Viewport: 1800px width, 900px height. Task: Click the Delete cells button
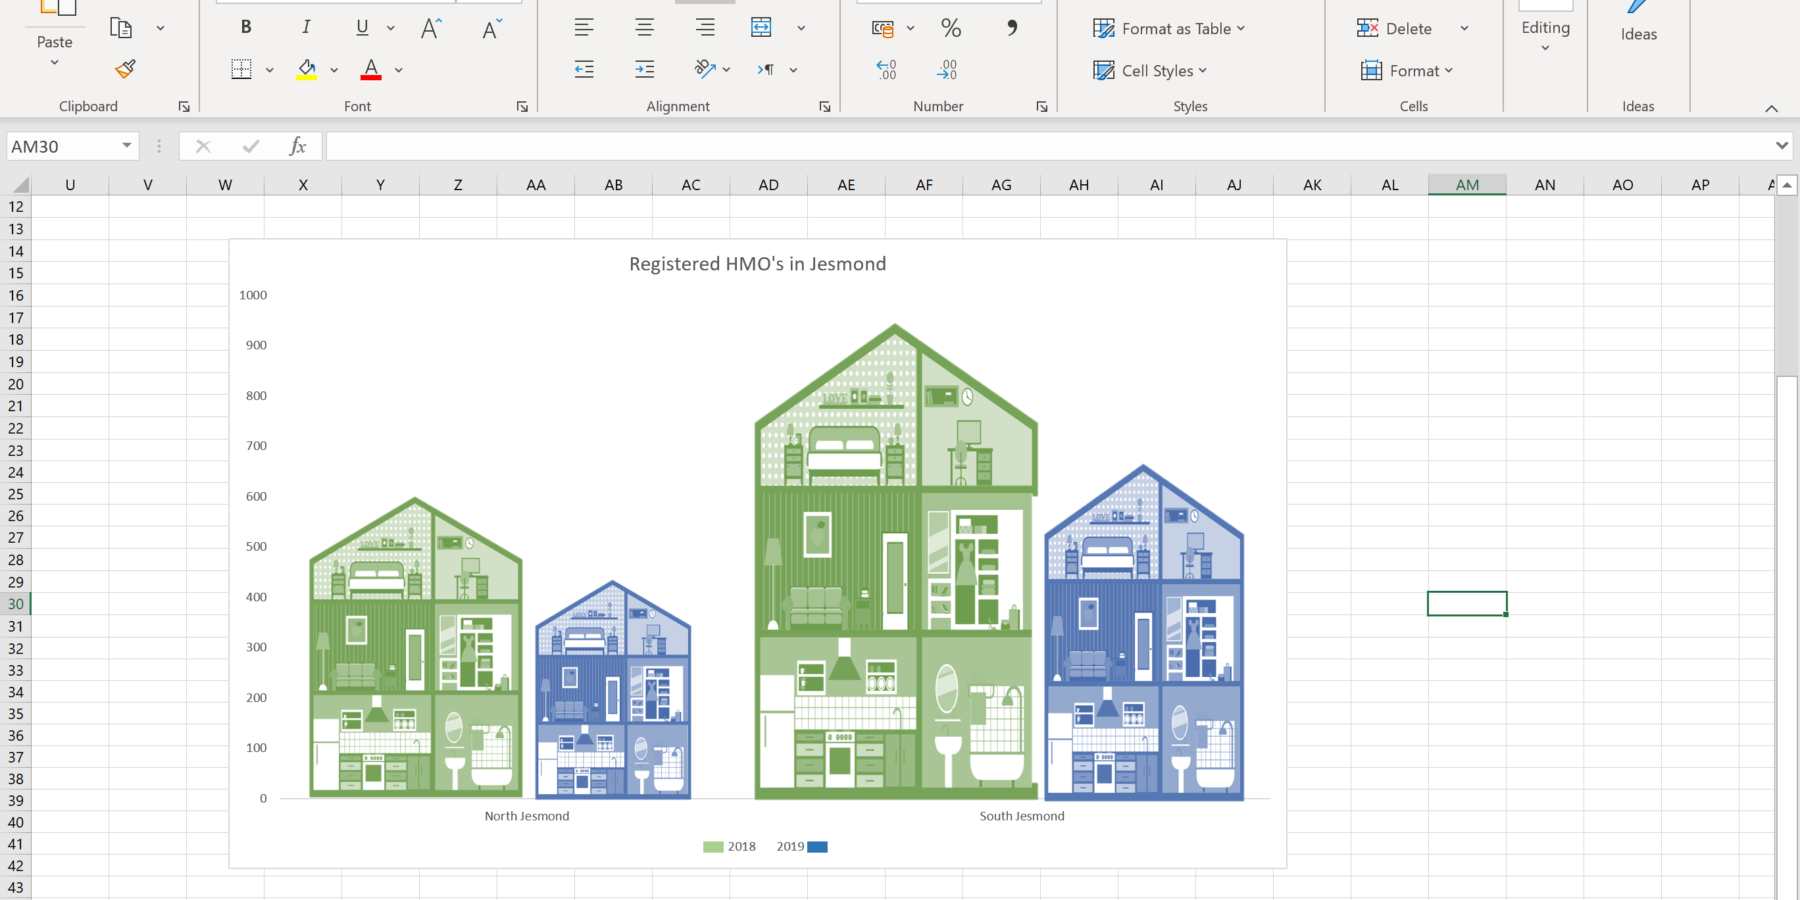coord(1396,29)
